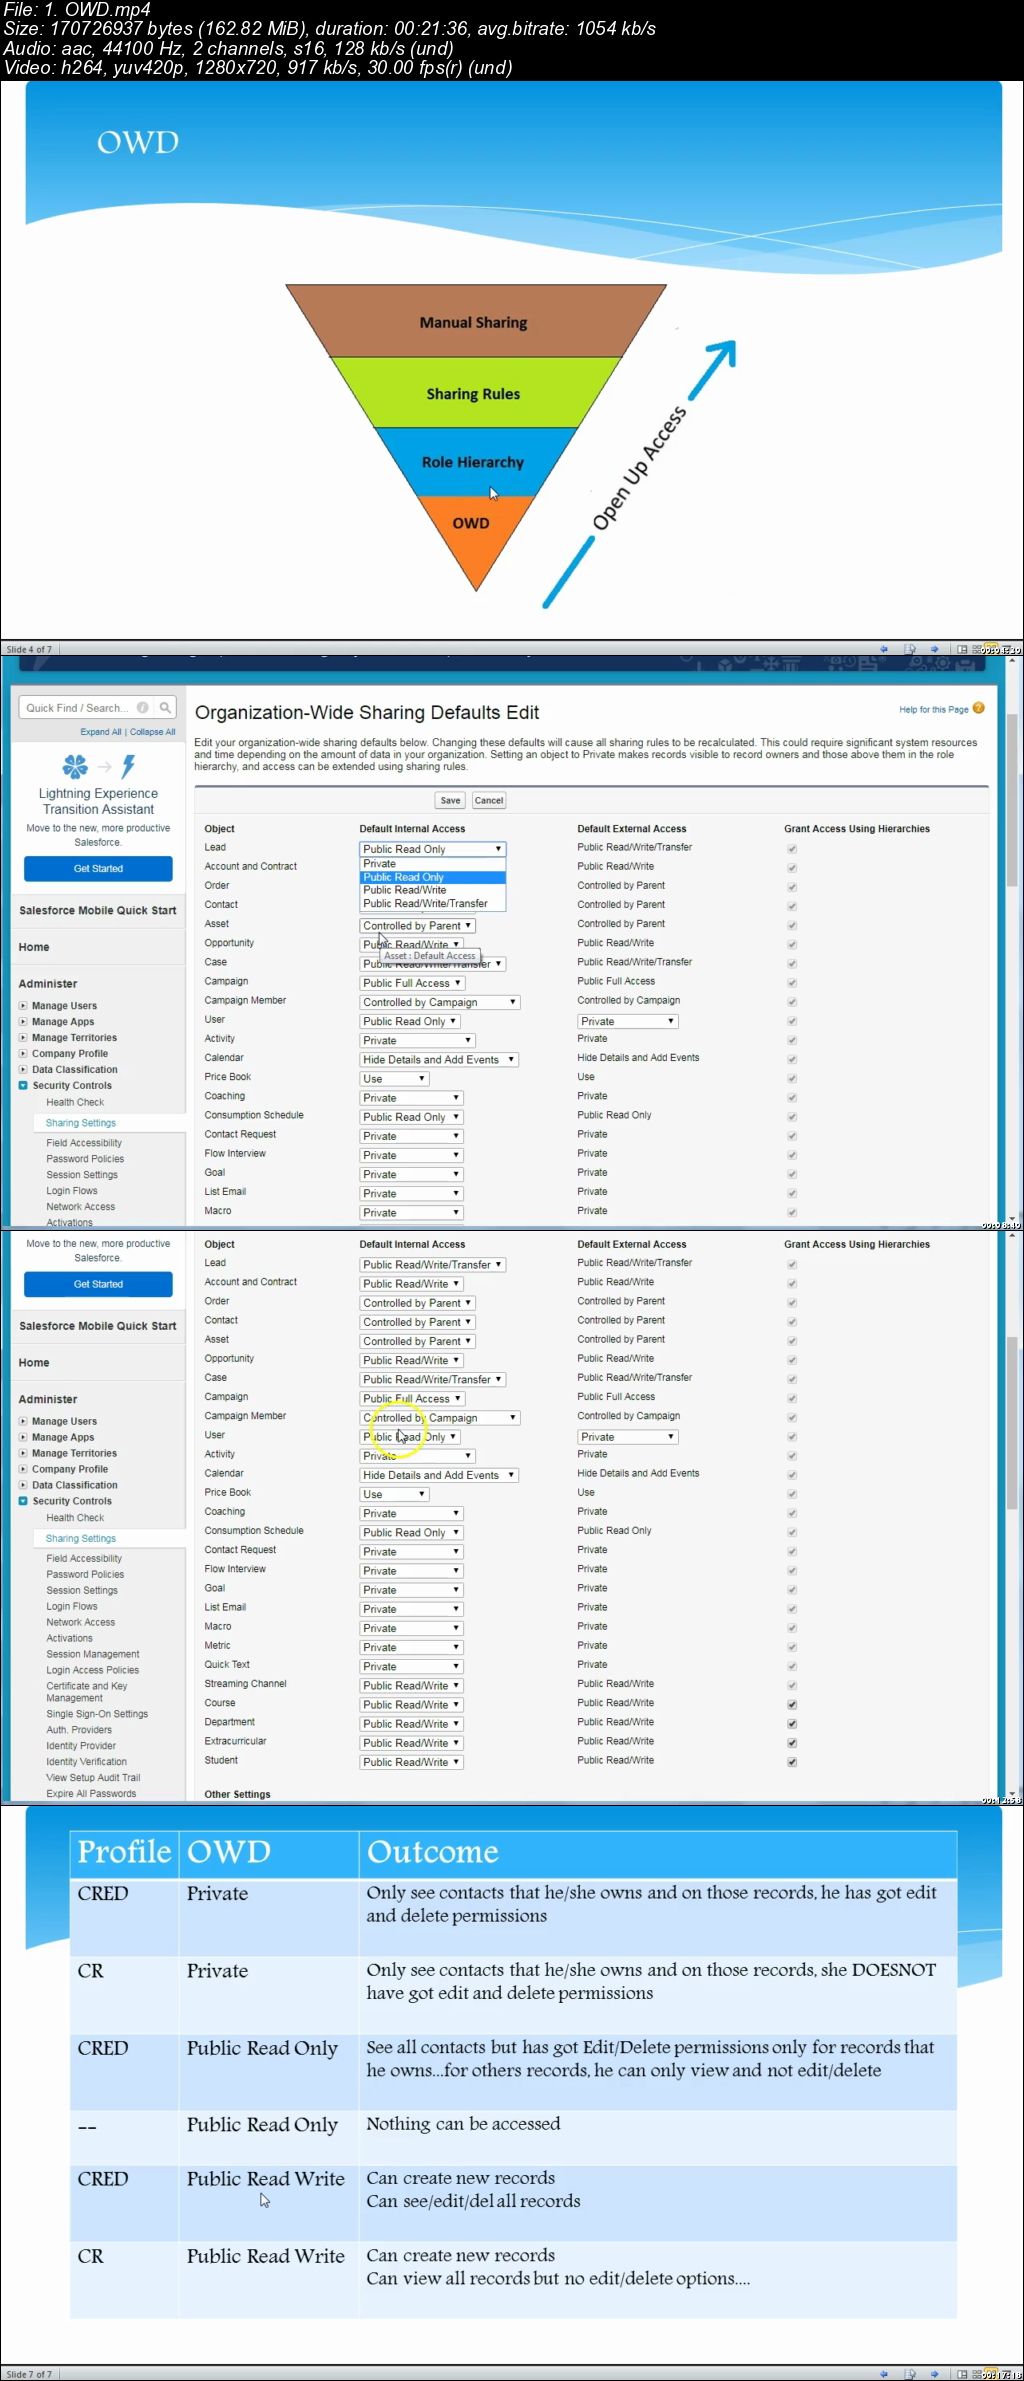Open Session Management in Security Controls list

[x=93, y=1654]
